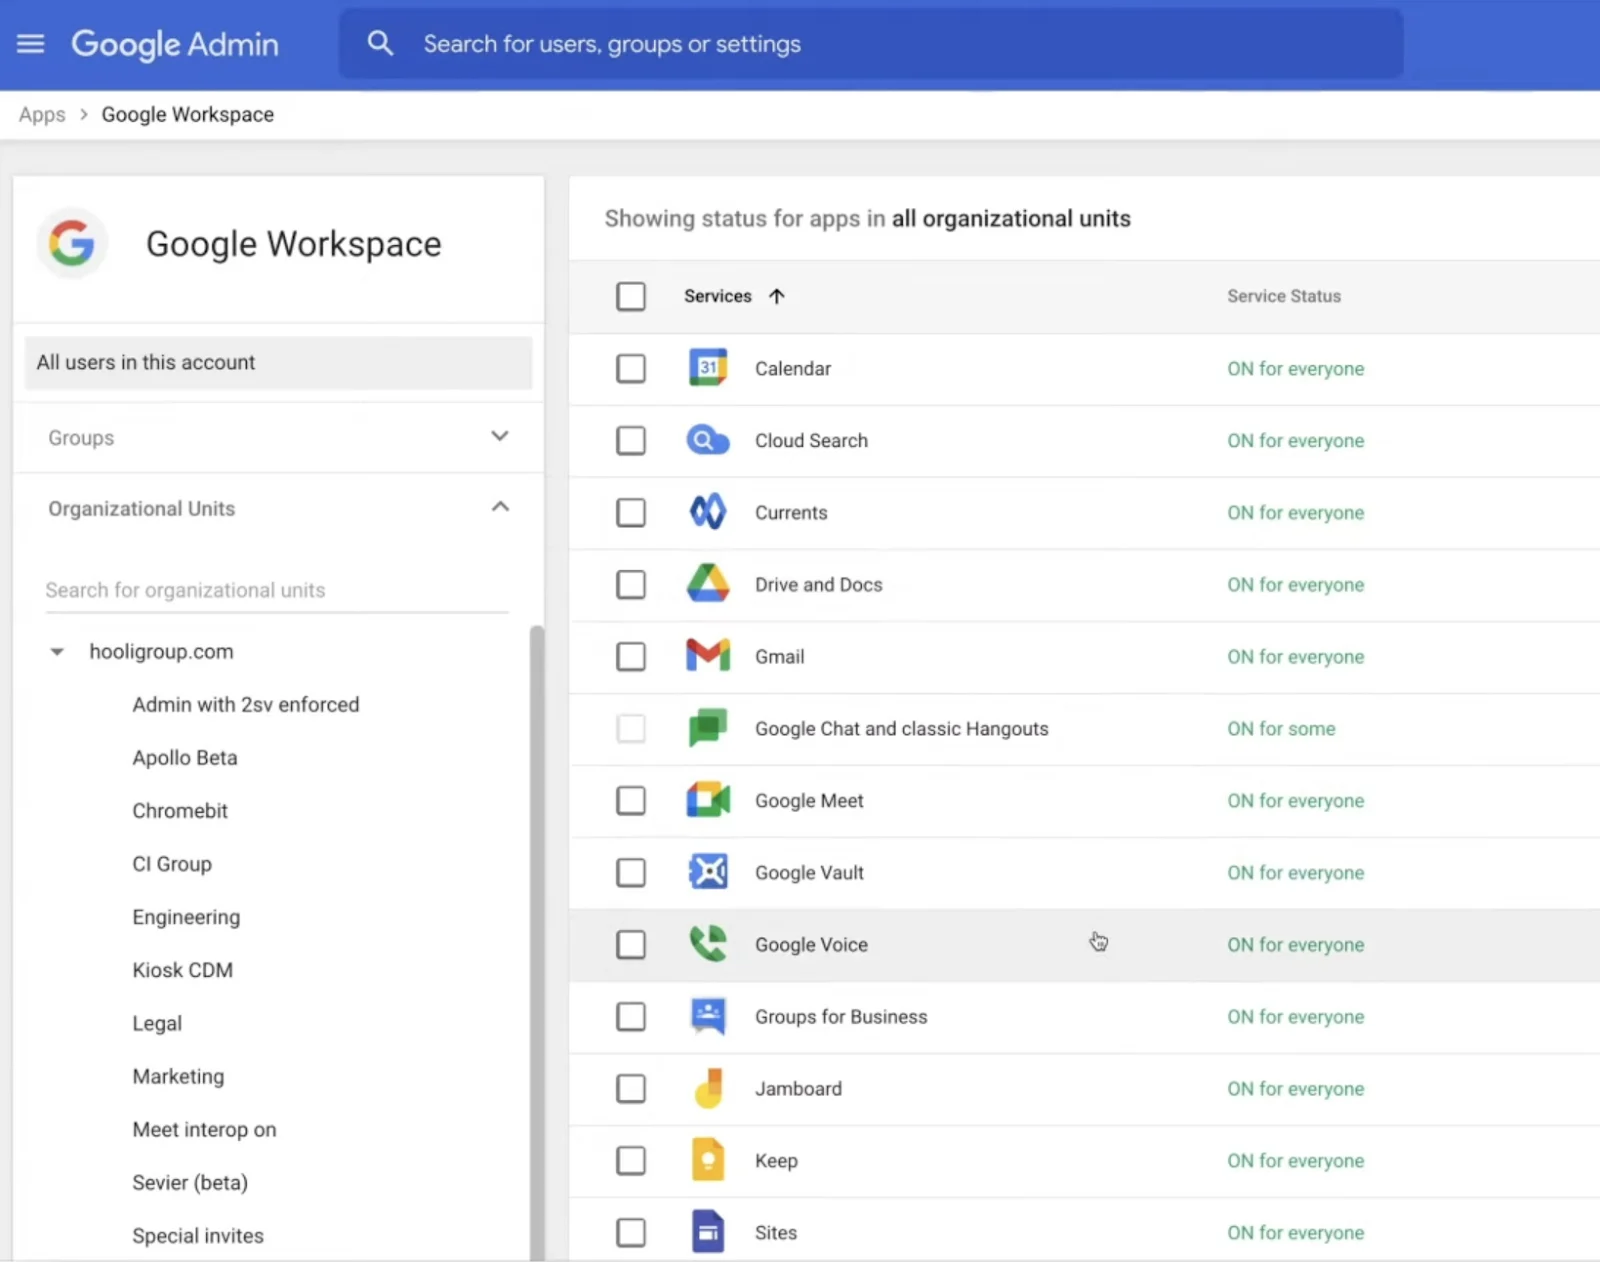Screen dimensions: 1600x1262
Task: Select the Engineering organizational unit
Action: [x=186, y=917]
